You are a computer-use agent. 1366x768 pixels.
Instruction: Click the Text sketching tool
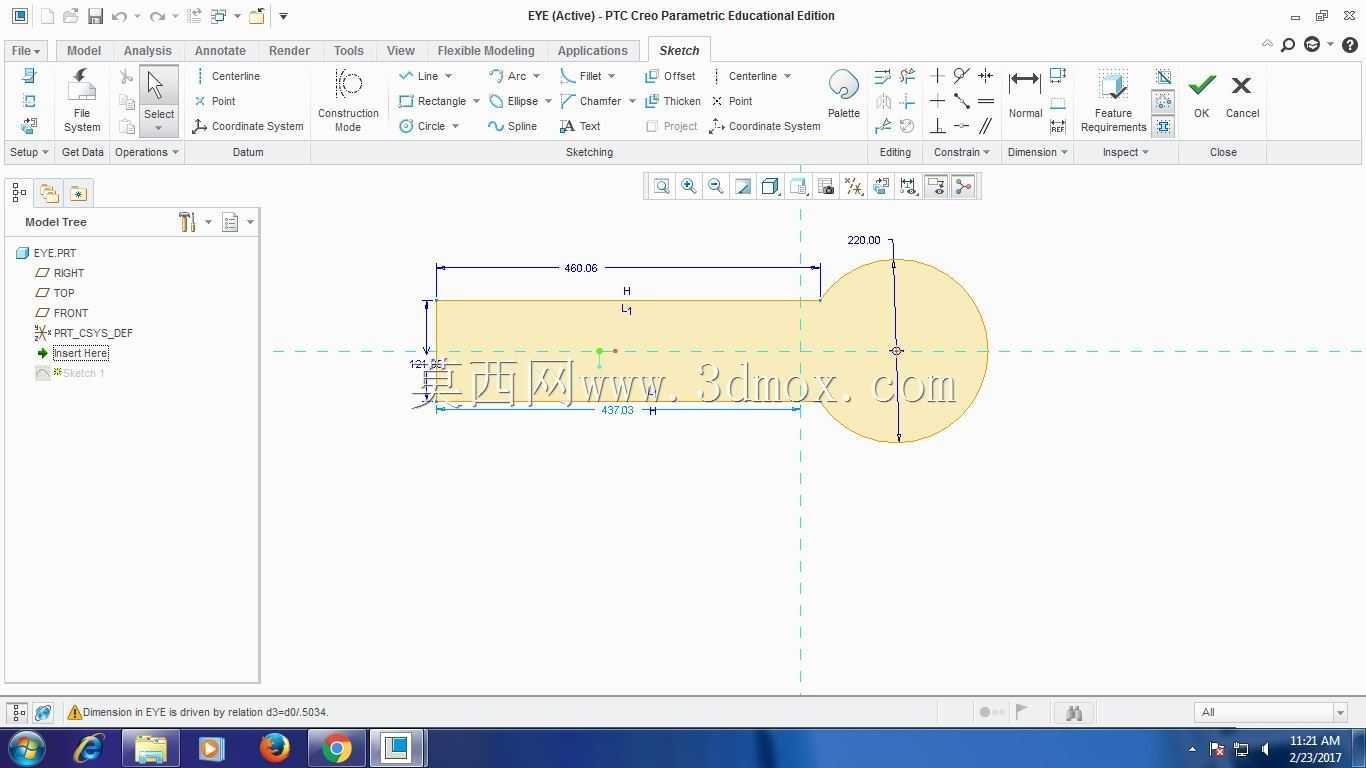(580, 126)
